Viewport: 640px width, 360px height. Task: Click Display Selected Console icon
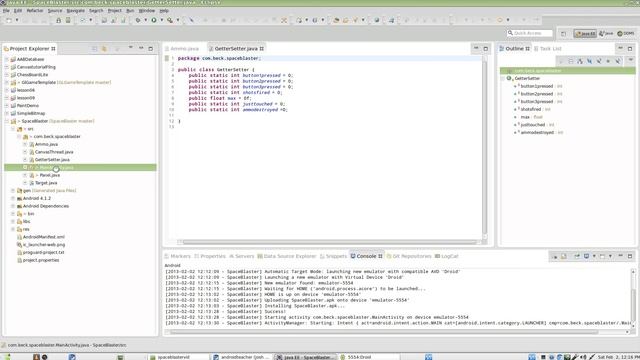point(587,256)
